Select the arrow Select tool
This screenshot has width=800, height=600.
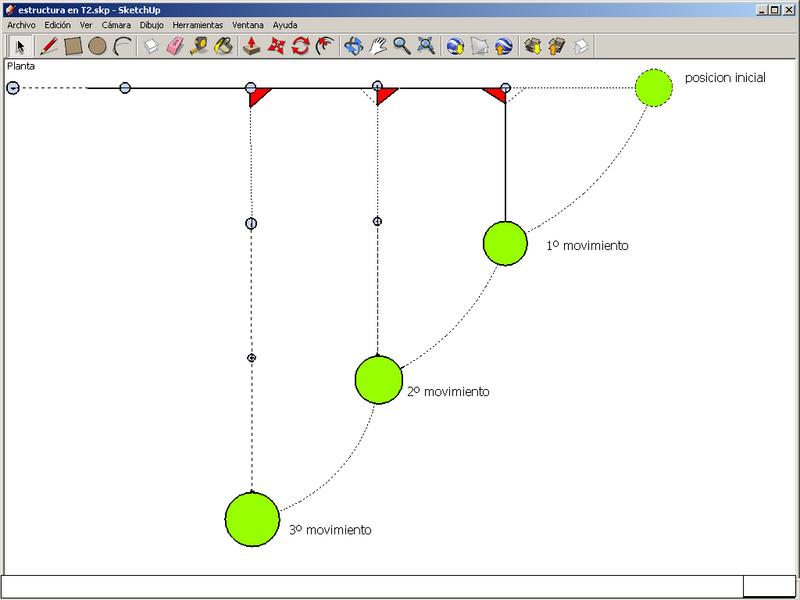click(x=20, y=46)
